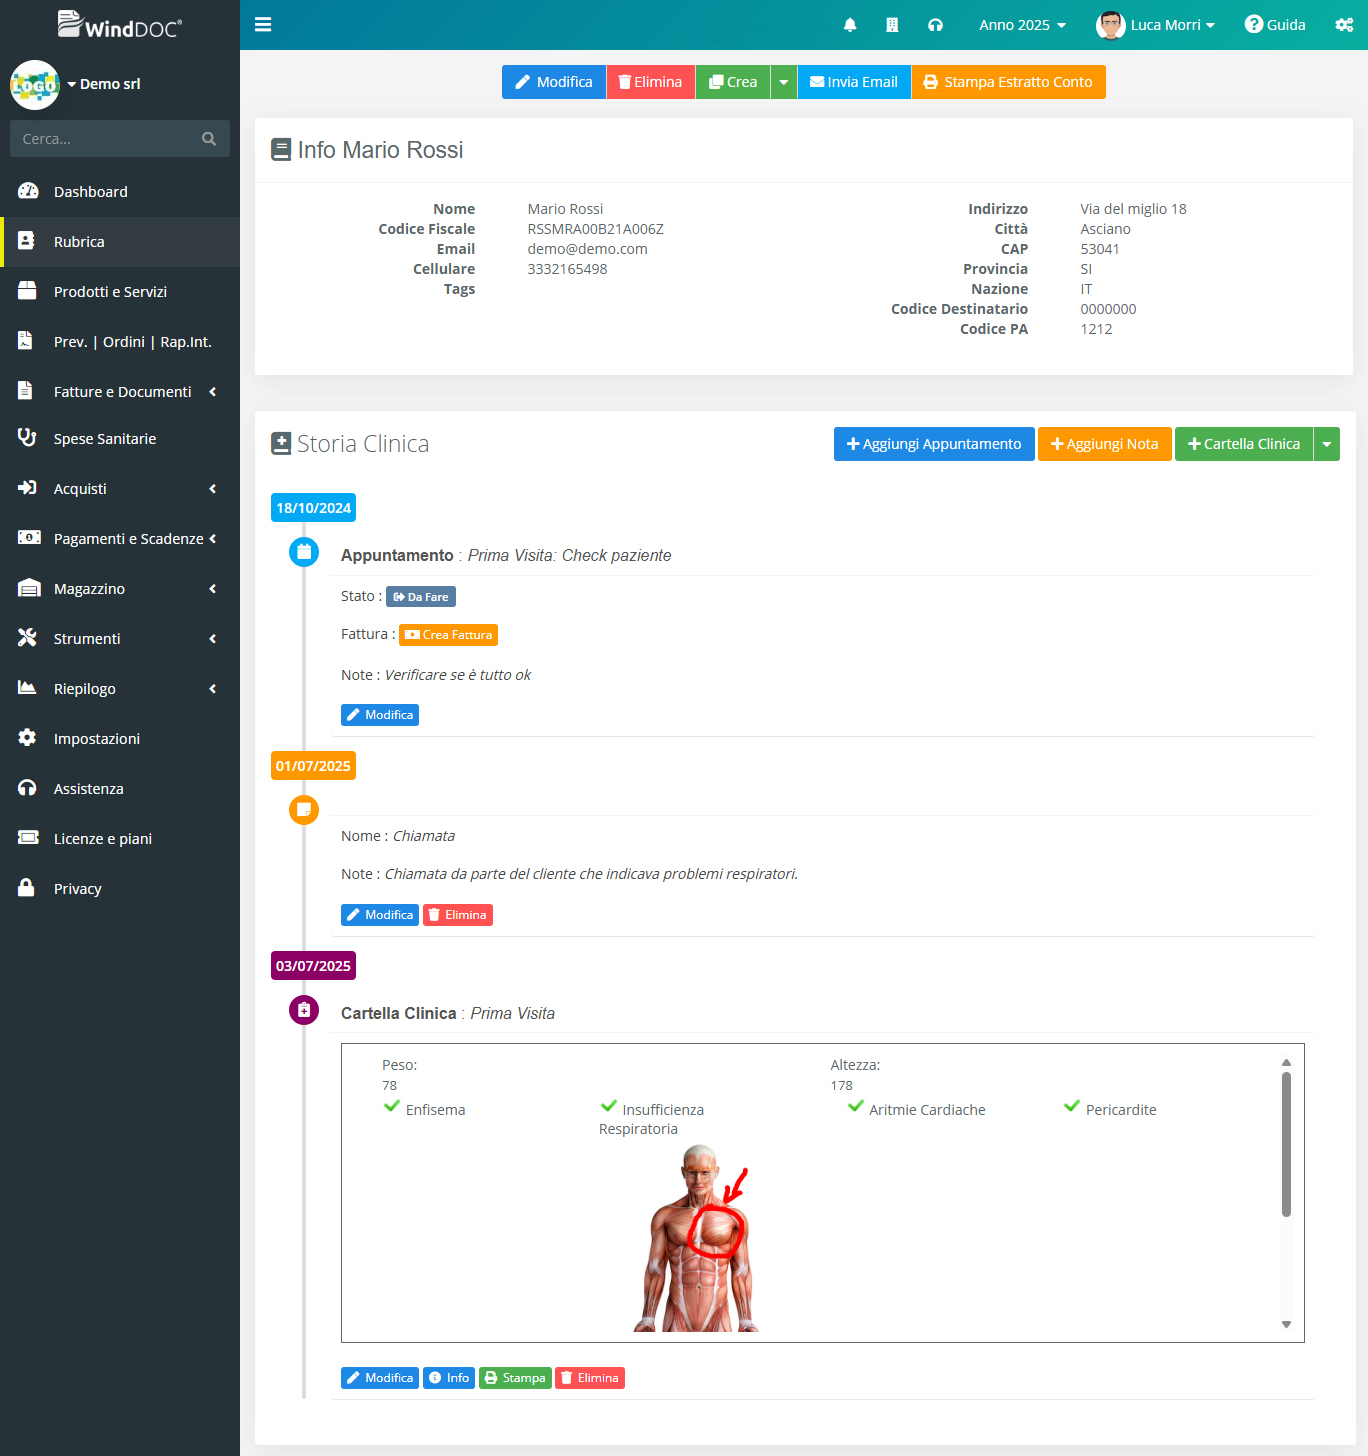This screenshot has width=1368, height=1456.
Task: Click the scrollbar up arrow in clinical record
Action: tap(1286, 1062)
